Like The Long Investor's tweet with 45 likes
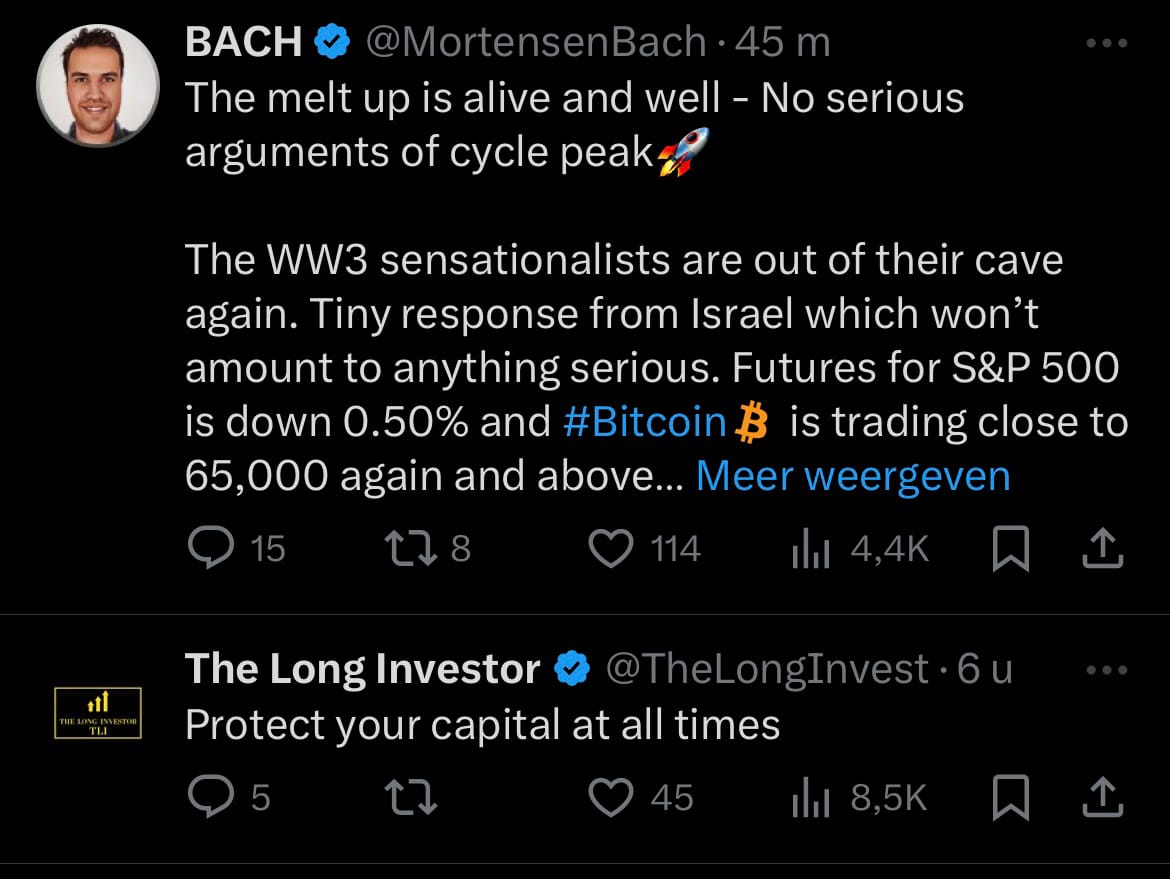Viewport: 1170px width, 879px height. pyautogui.click(x=612, y=797)
